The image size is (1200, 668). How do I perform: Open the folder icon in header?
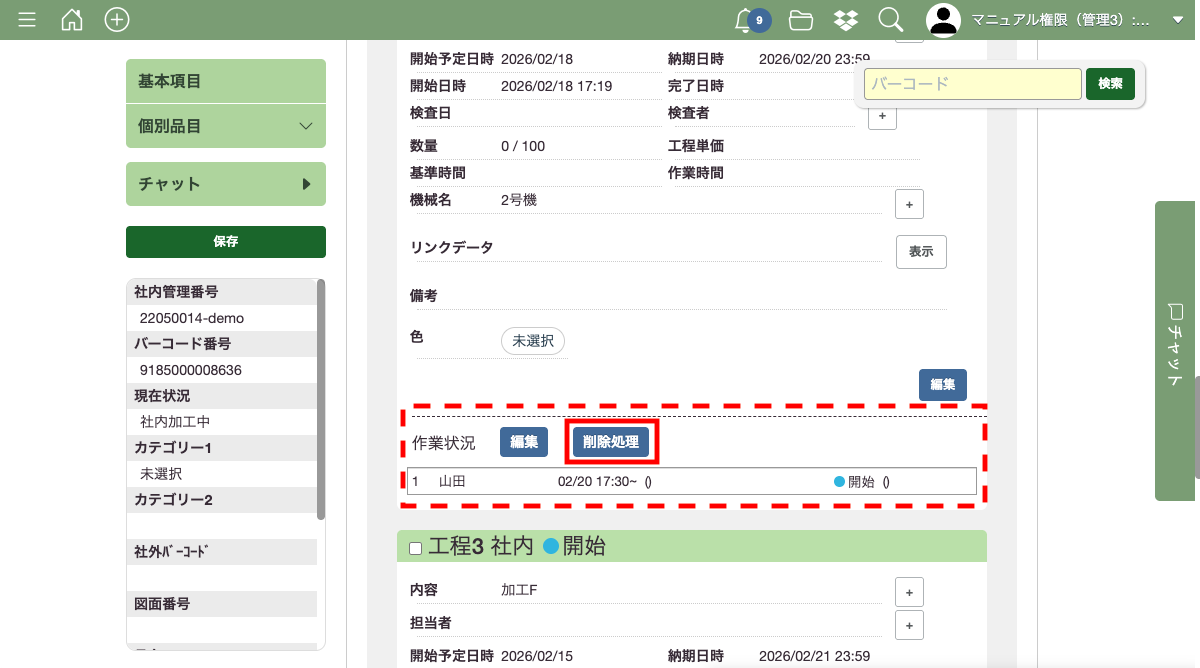coord(800,20)
